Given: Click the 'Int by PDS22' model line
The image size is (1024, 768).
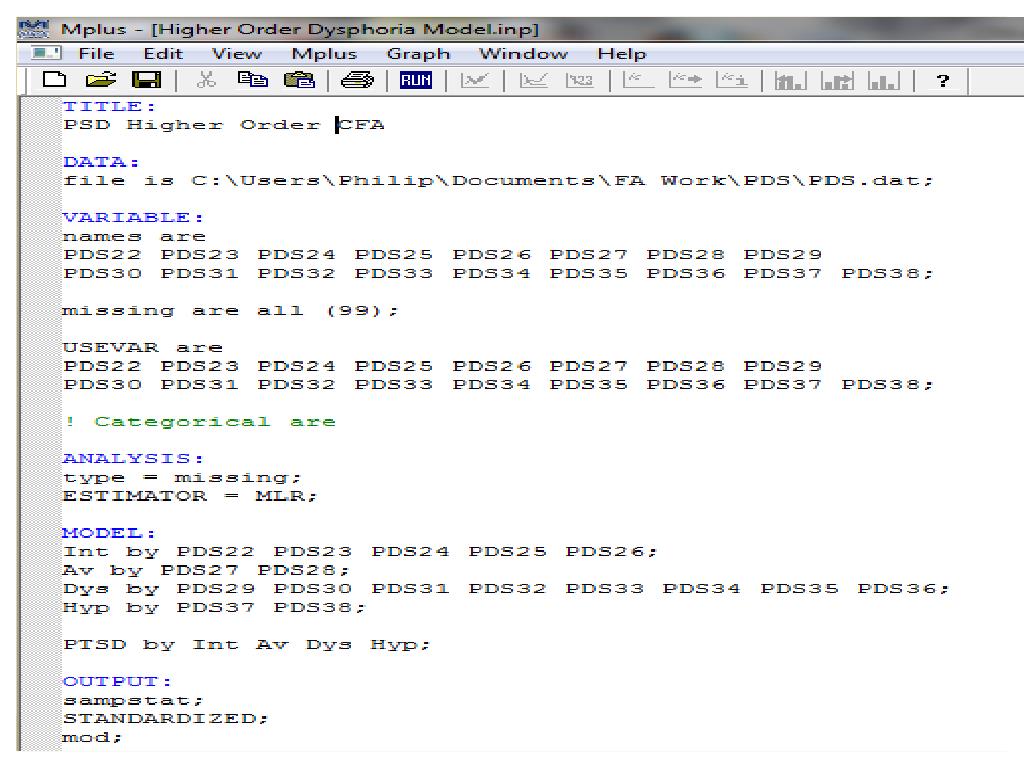Looking at the screenshot, I should click(360, 552).
